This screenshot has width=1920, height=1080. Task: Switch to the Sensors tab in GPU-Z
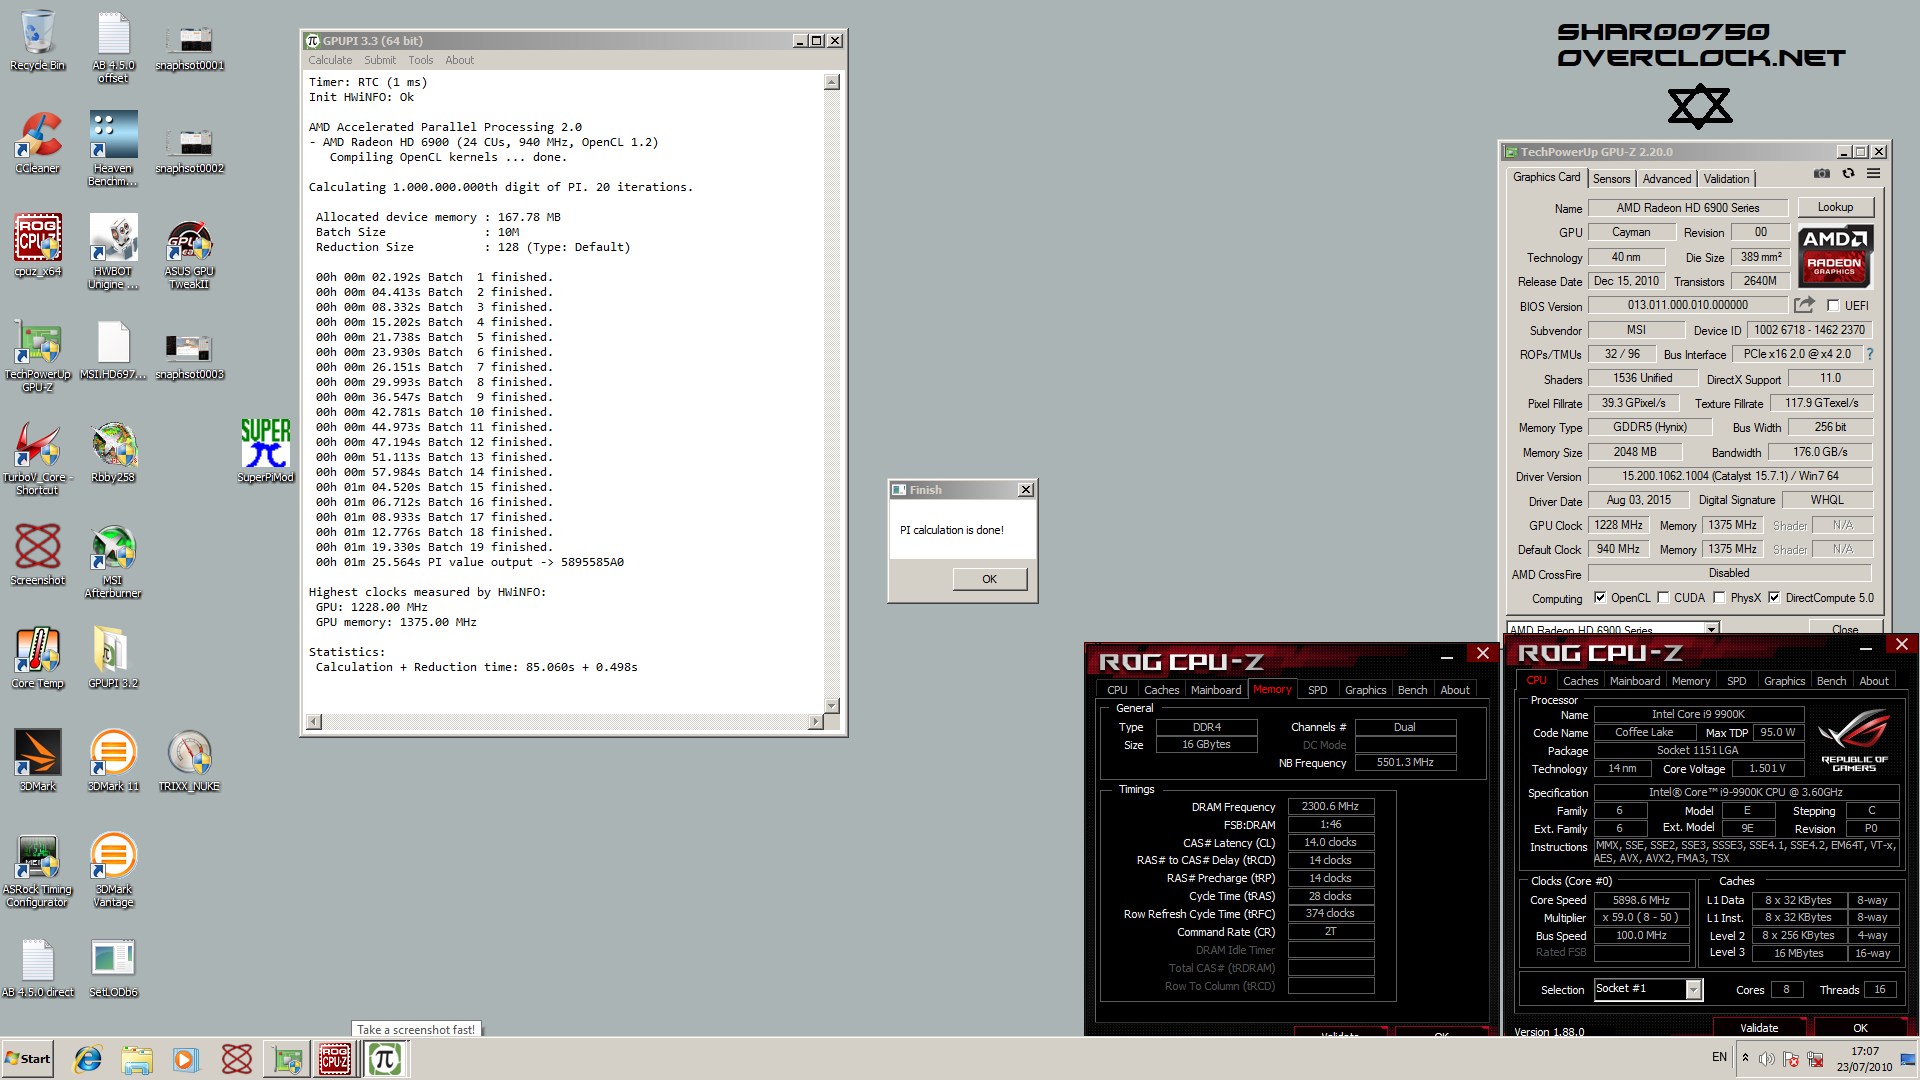(1611, 179)
